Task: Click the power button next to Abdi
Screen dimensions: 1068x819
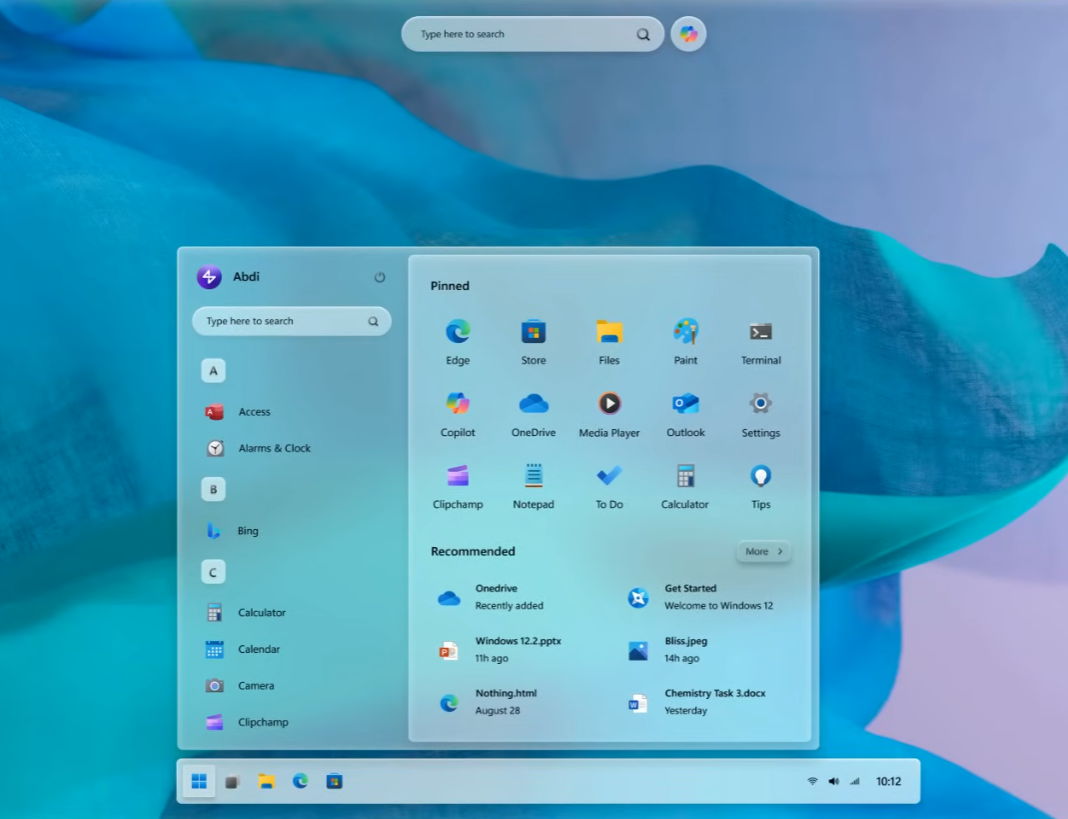Action: pos(380,278)
